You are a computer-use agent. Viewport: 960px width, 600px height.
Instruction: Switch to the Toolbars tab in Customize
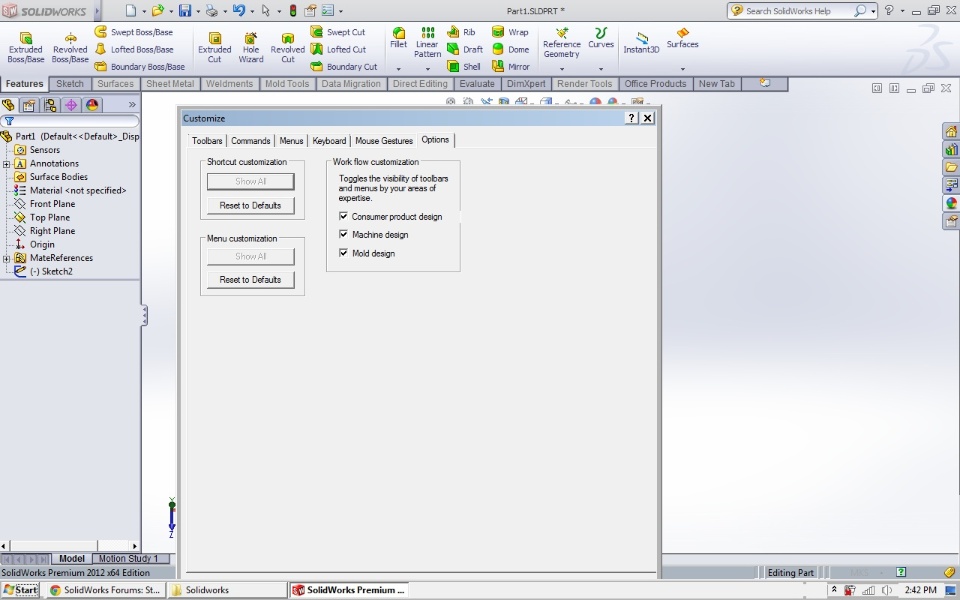207,141
